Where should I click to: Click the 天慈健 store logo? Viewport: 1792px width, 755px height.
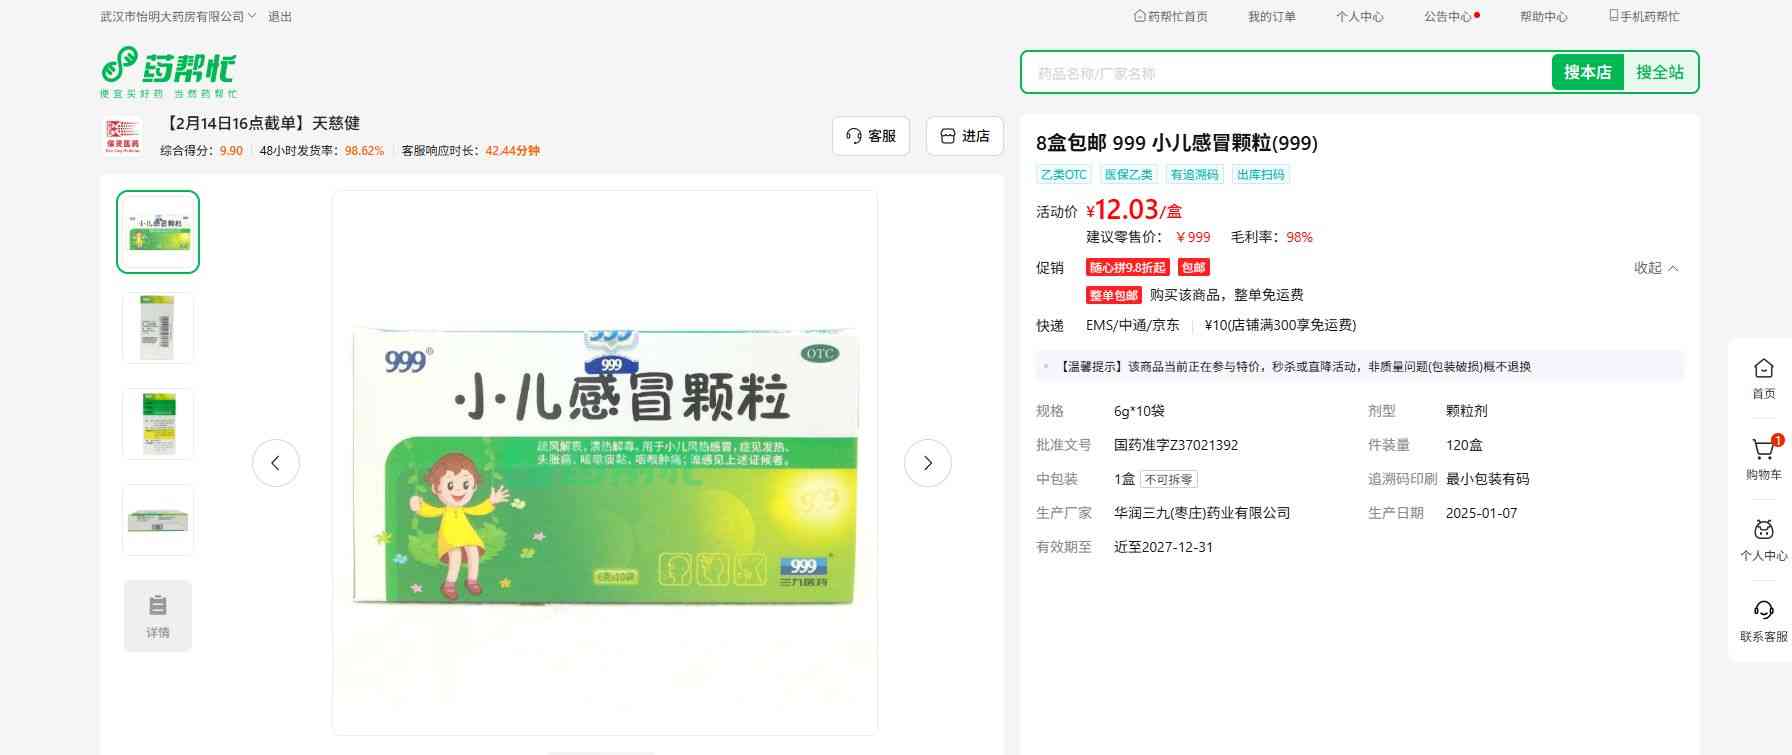pos(124,136)
